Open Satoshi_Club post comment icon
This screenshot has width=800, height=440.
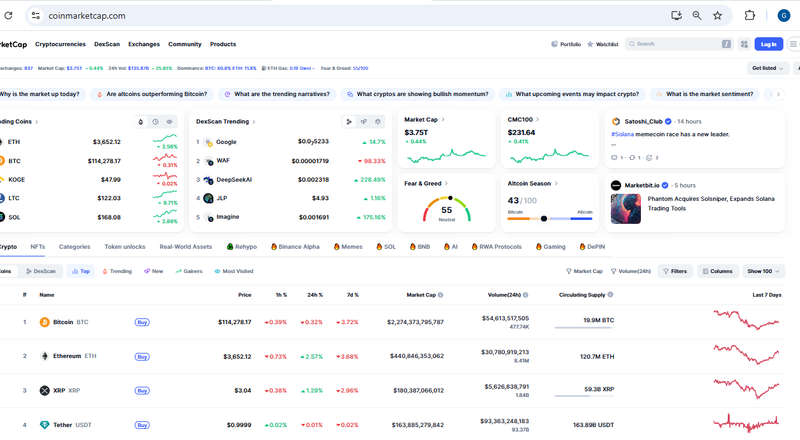point(614,158)
